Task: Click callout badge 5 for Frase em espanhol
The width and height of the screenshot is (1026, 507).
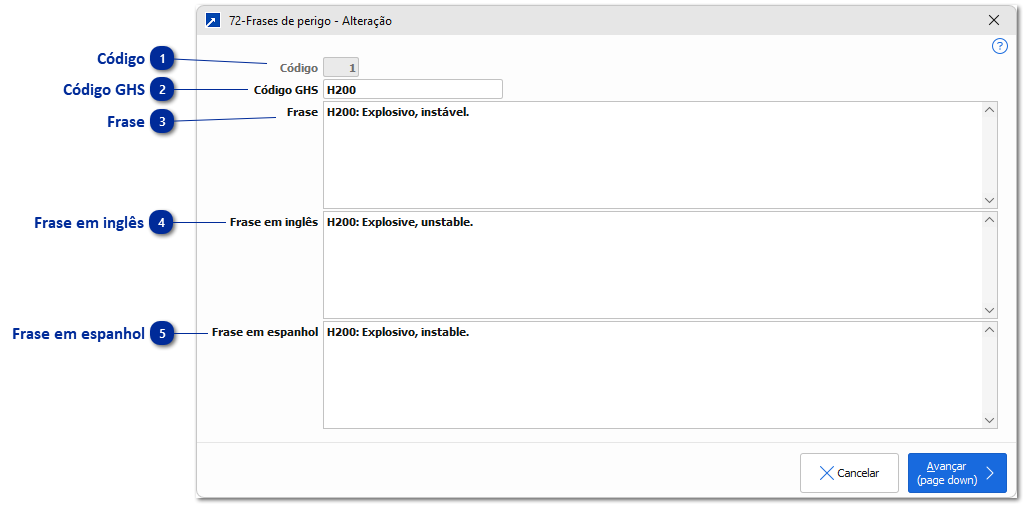Action: pos(162,334)
